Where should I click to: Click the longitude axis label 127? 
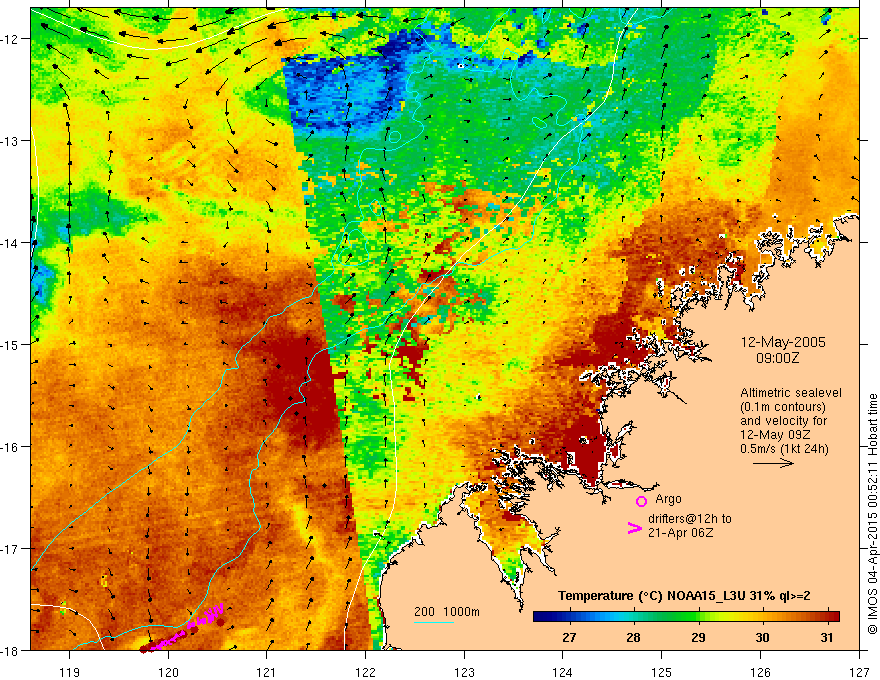[859, 672]
